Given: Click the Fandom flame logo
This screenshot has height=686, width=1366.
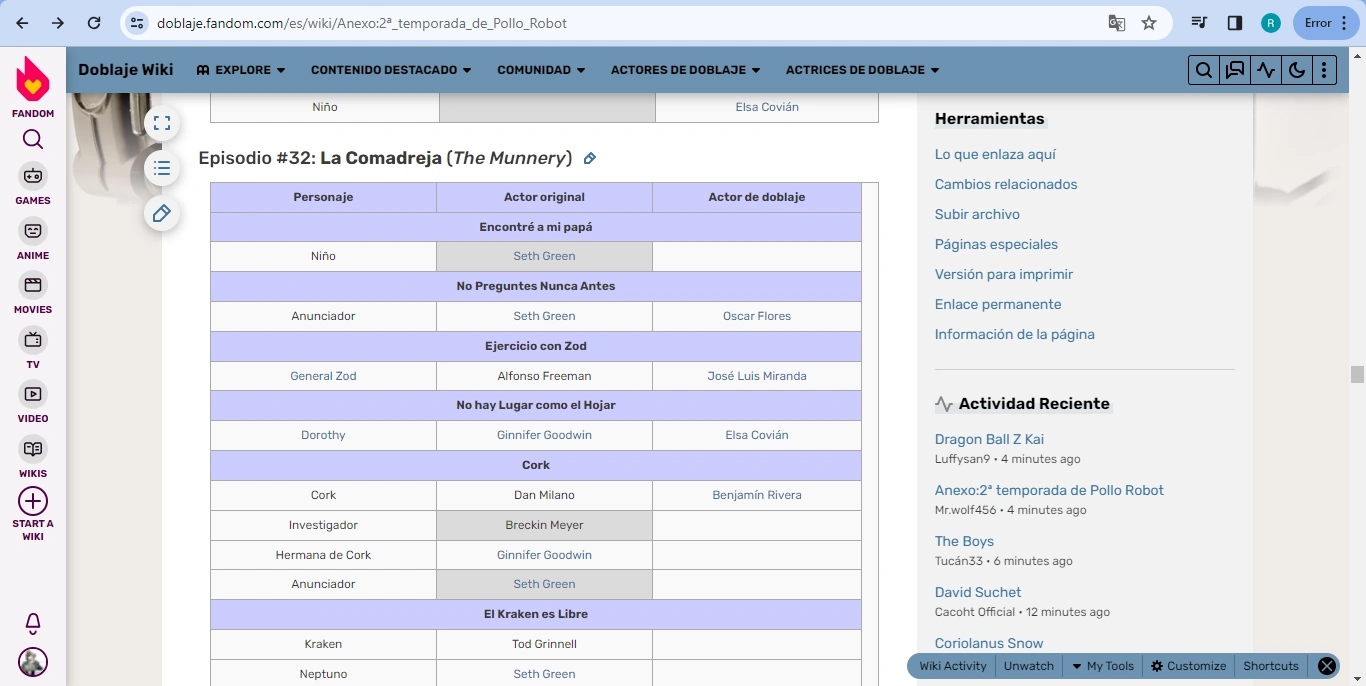Looking at the screenshot, I should 33,79.
